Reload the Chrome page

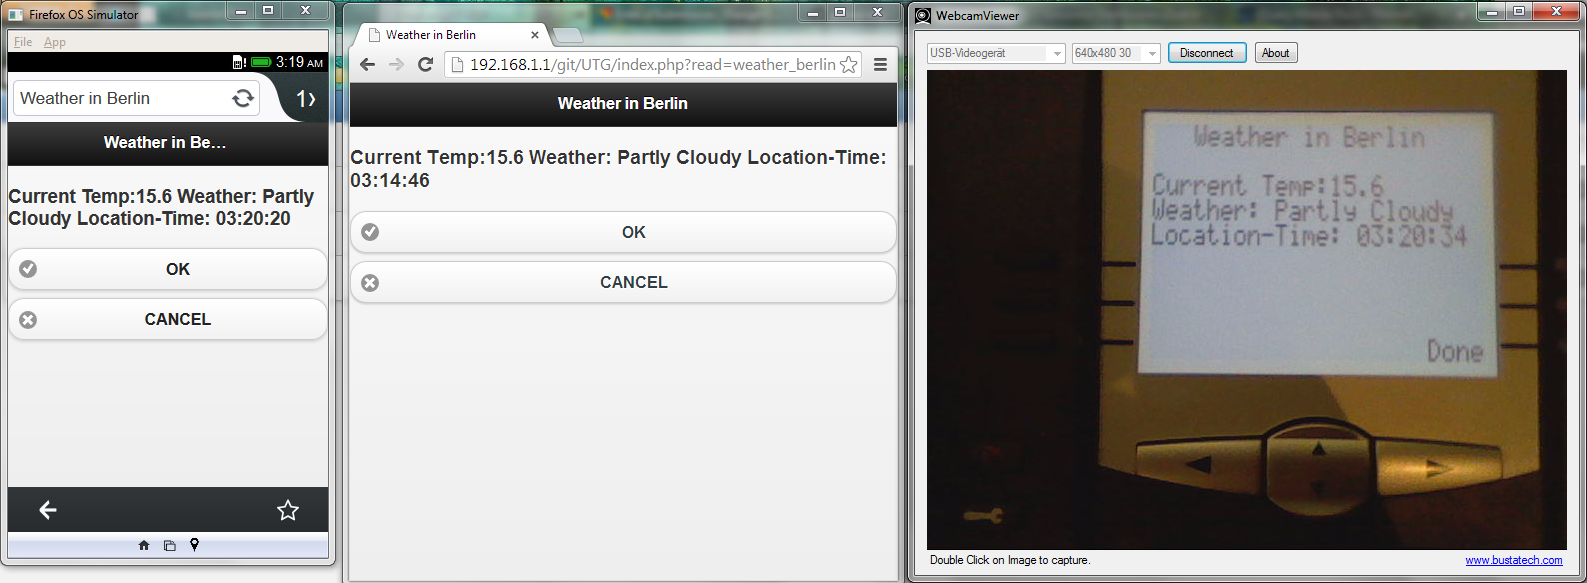(x=425, y=64)
